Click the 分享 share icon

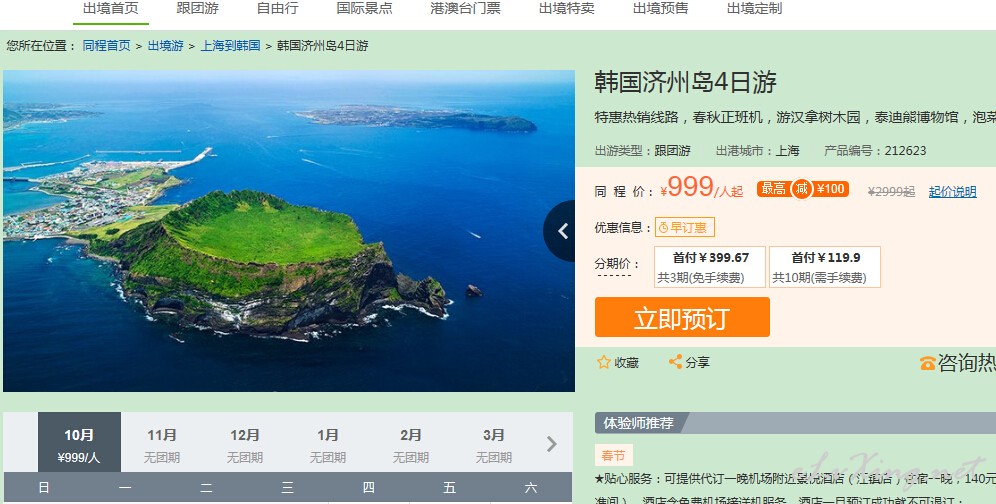(x=675, y=362)
